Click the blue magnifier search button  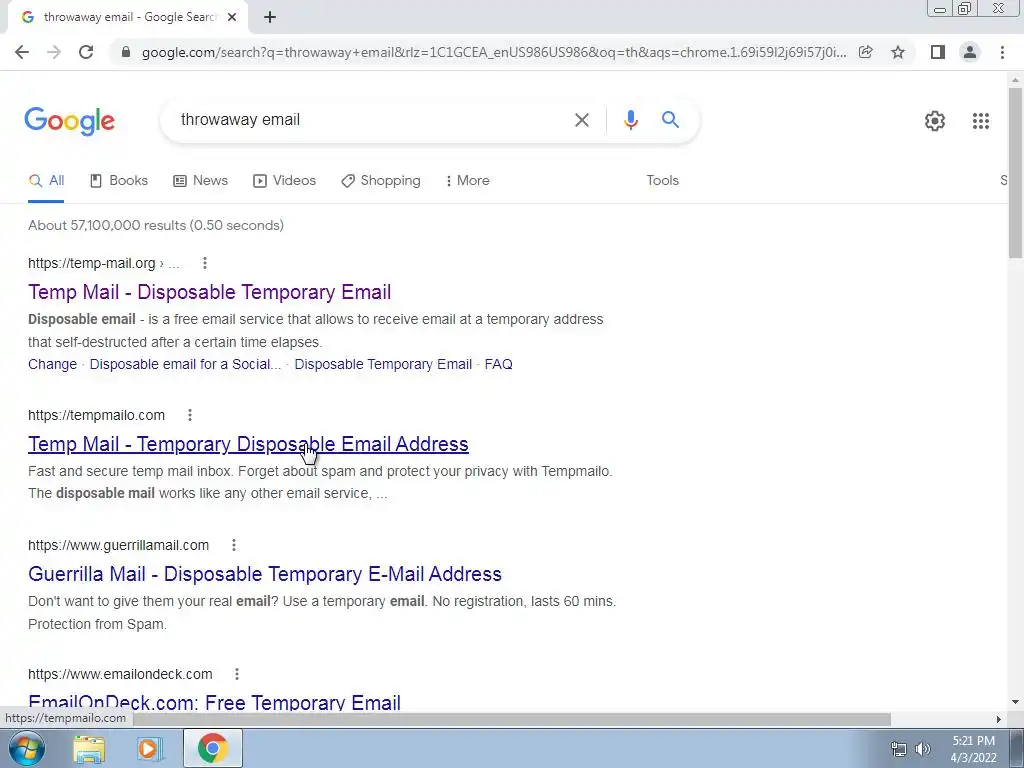670,120
